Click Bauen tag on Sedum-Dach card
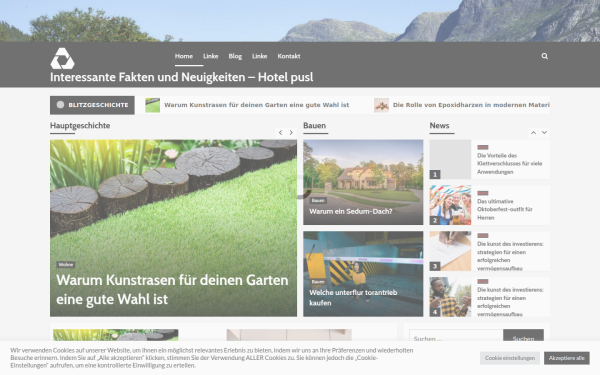The height and width of the screenshot is (375, 600). tap(318, 200)
